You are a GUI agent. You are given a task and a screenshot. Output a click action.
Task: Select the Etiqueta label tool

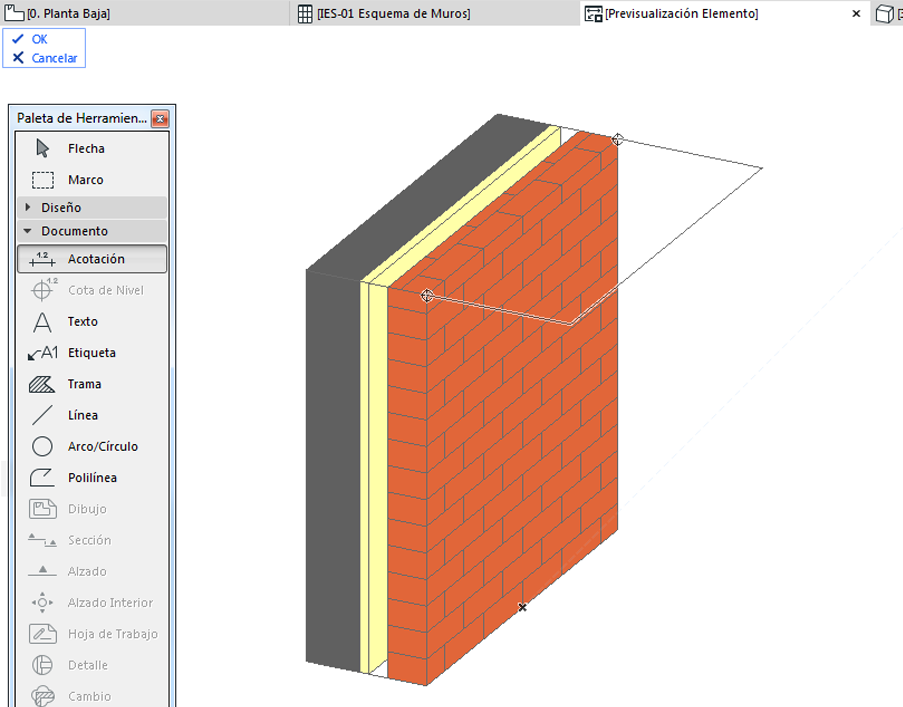(92, 352)
